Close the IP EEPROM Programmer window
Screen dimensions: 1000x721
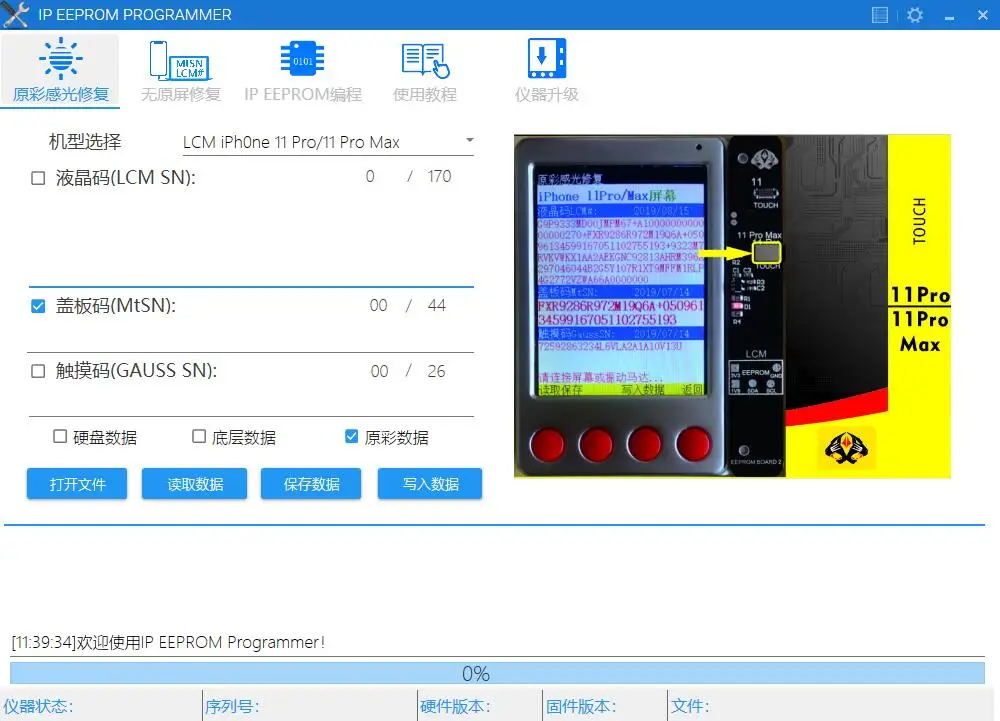tap(983, 15)
